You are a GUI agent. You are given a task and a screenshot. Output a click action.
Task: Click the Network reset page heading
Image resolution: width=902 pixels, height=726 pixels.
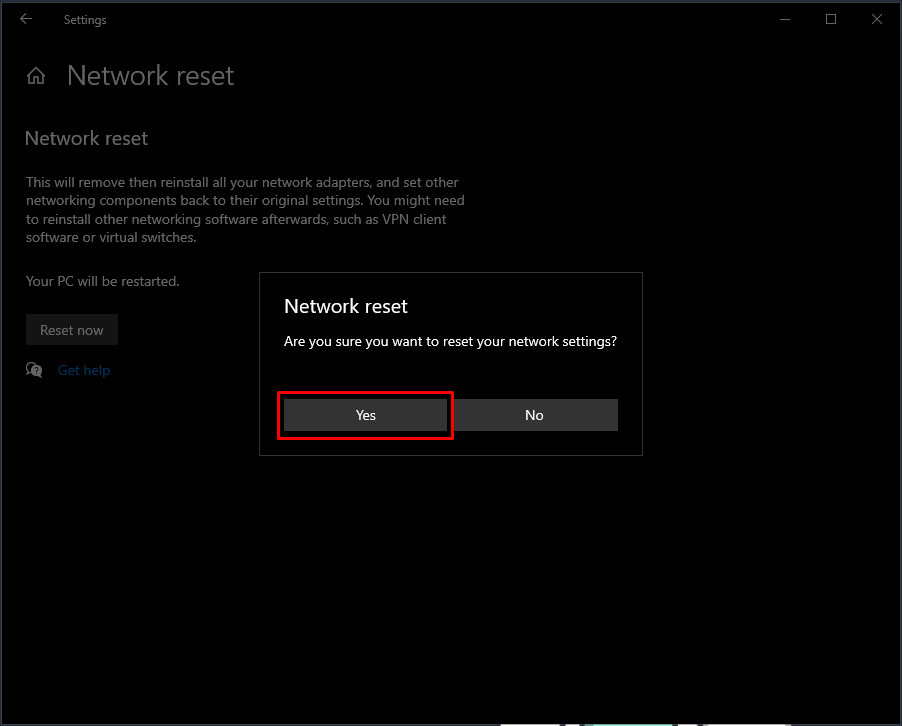tap(150, 75)
